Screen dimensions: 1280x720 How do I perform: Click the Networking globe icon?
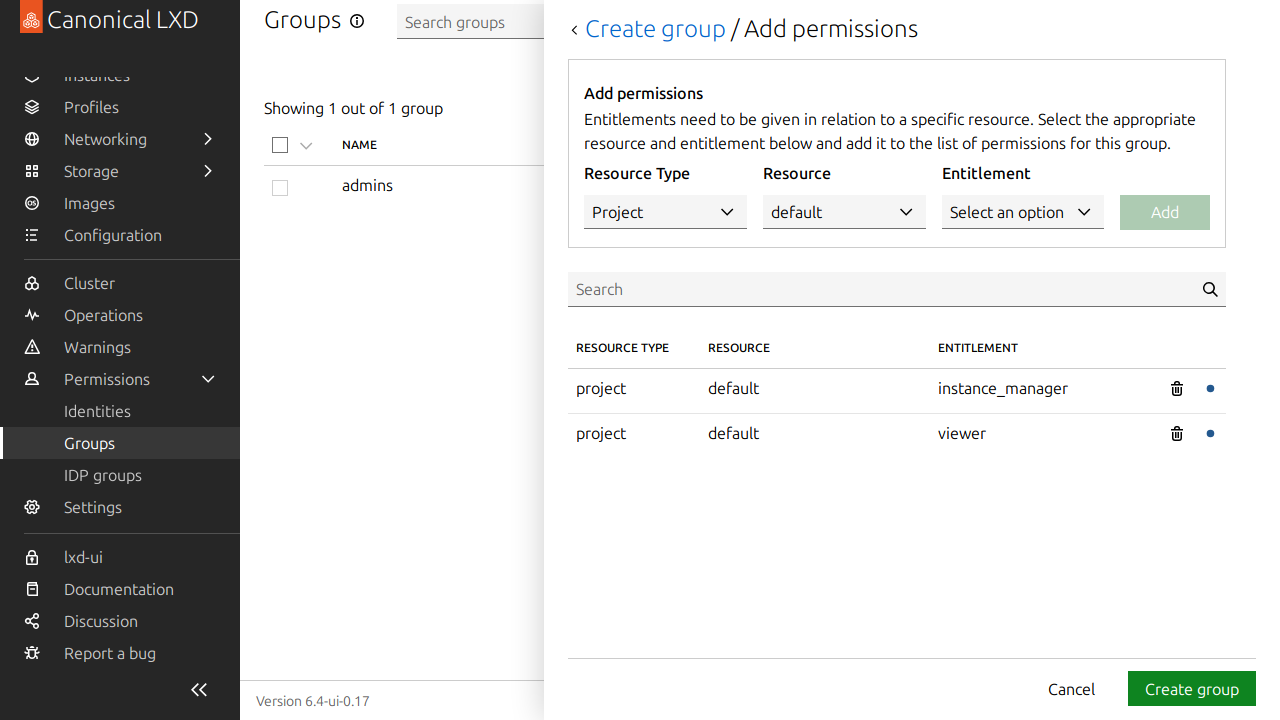32,139
